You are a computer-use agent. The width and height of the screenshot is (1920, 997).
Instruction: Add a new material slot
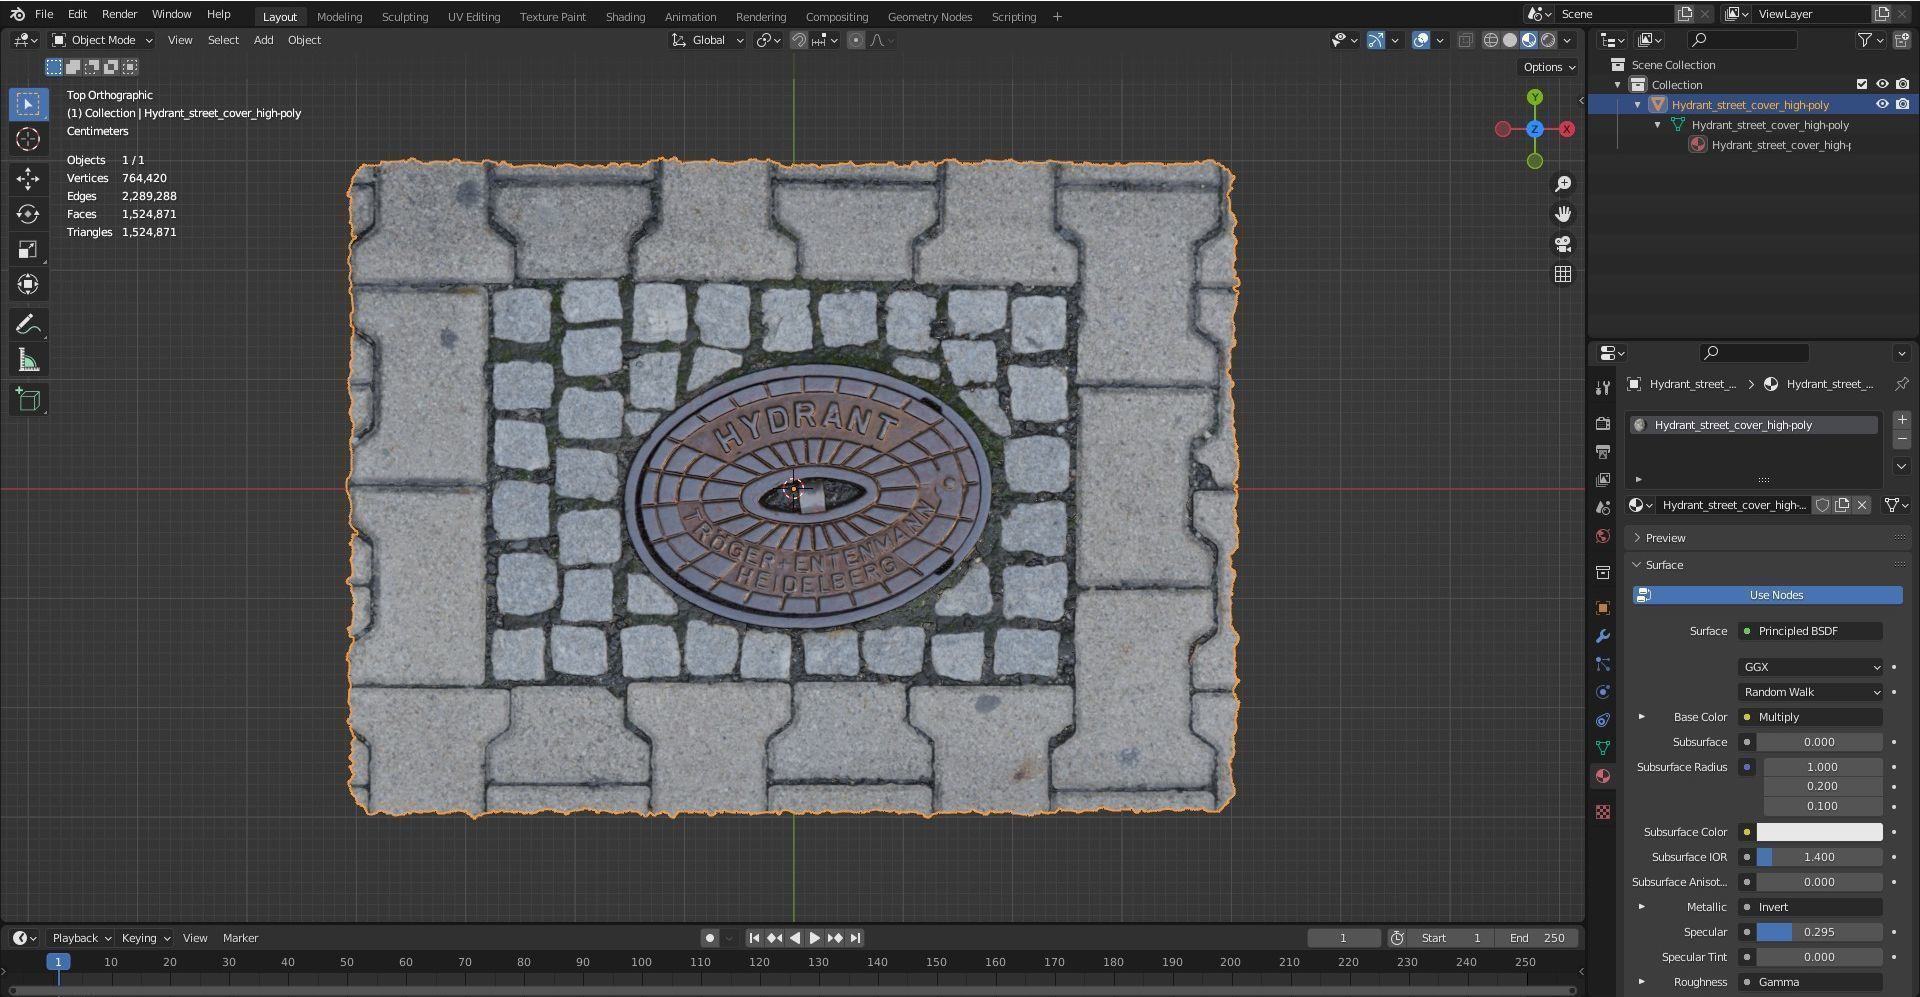pyautogui.click(x=1902, y=420)
